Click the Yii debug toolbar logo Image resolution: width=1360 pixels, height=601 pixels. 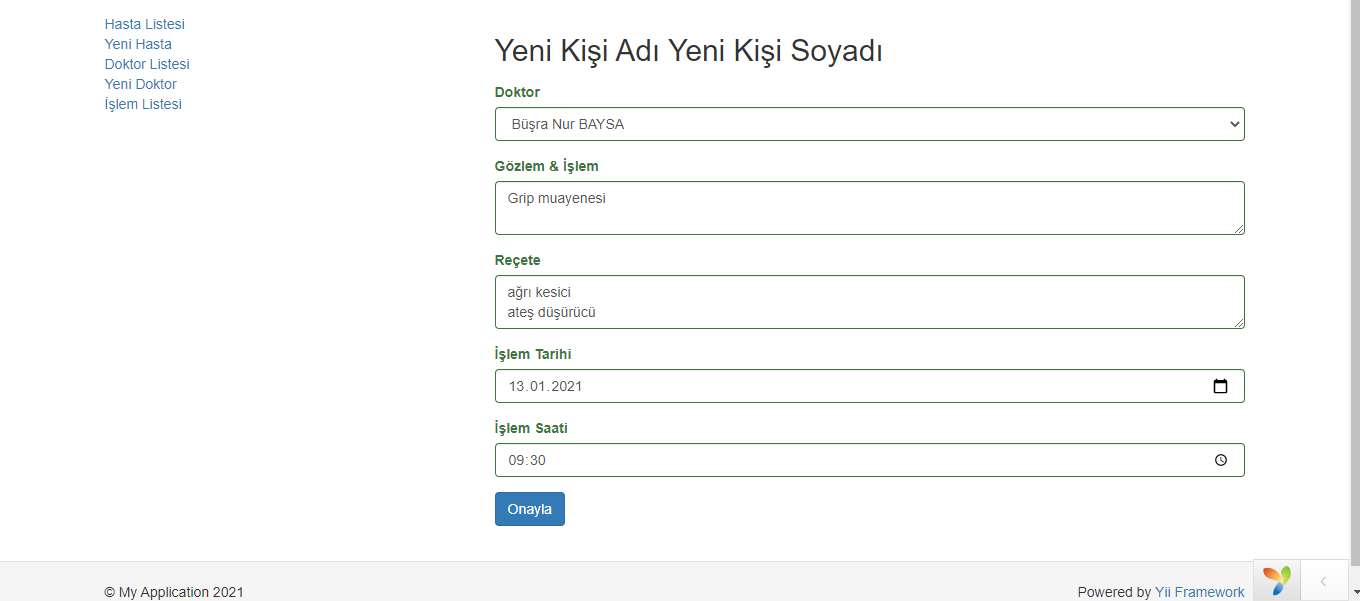[x=1276, y=580]
